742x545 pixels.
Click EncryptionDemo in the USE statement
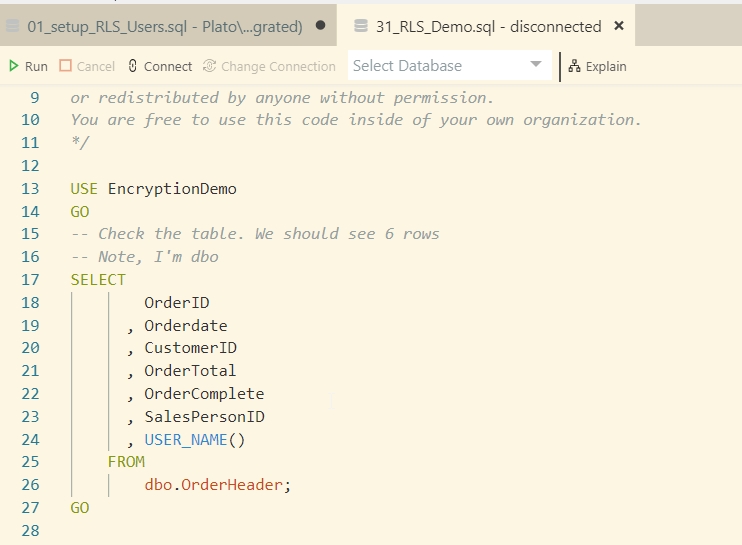(172, 188)
